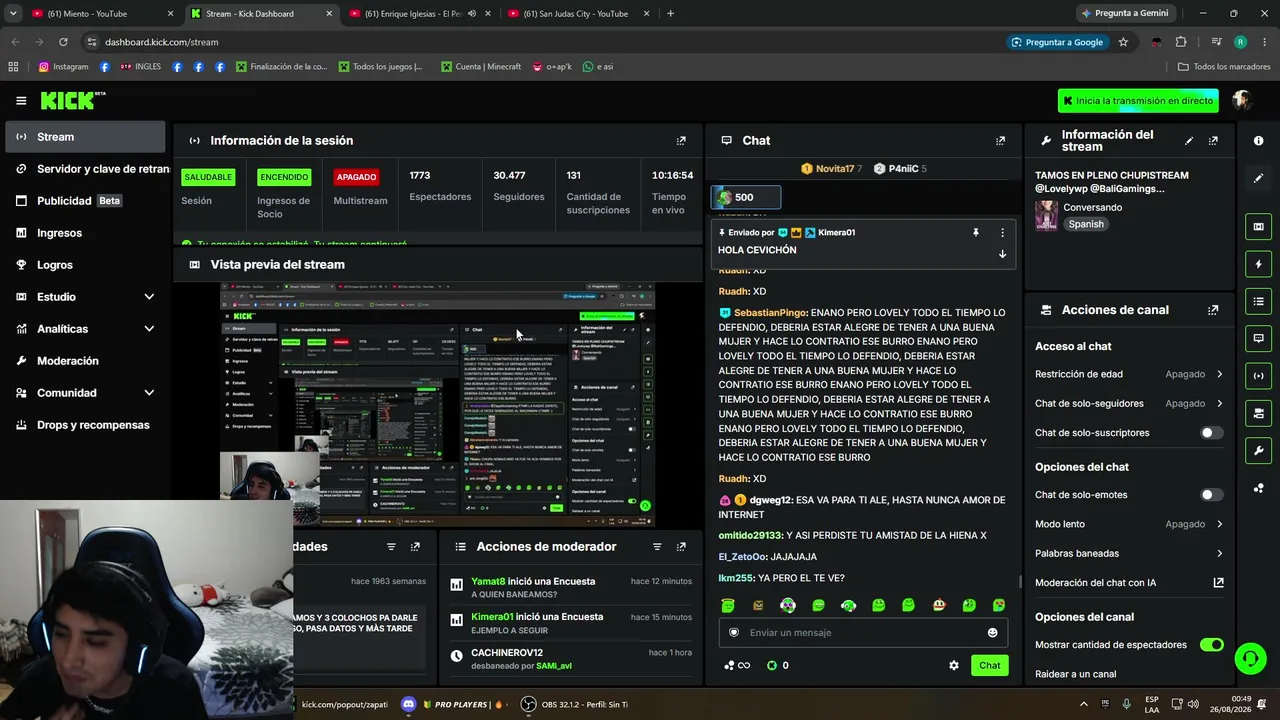Open Servidor y clave de retransmisión

(86, 169)
